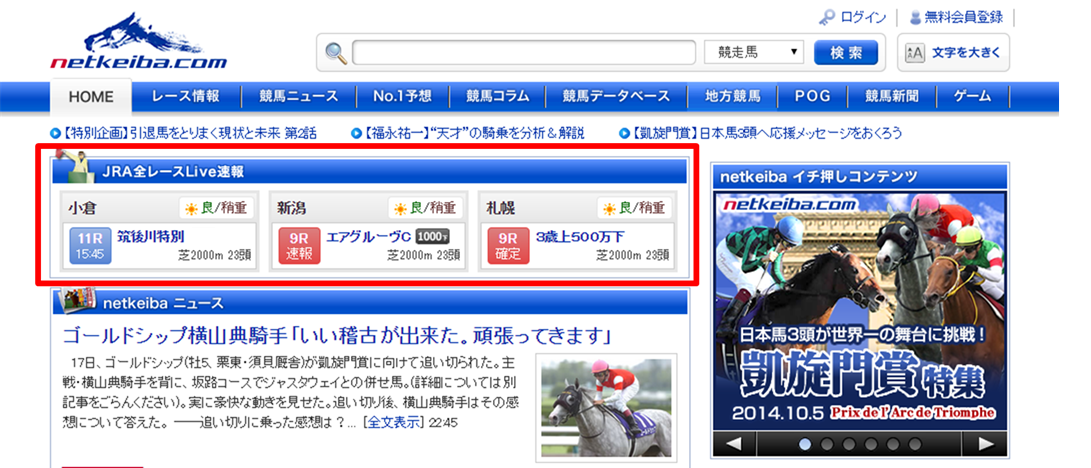The height and width of the screenshot is (468, 1091).
Task: Go to next banner with right arrow
Action: click(985, 444)
